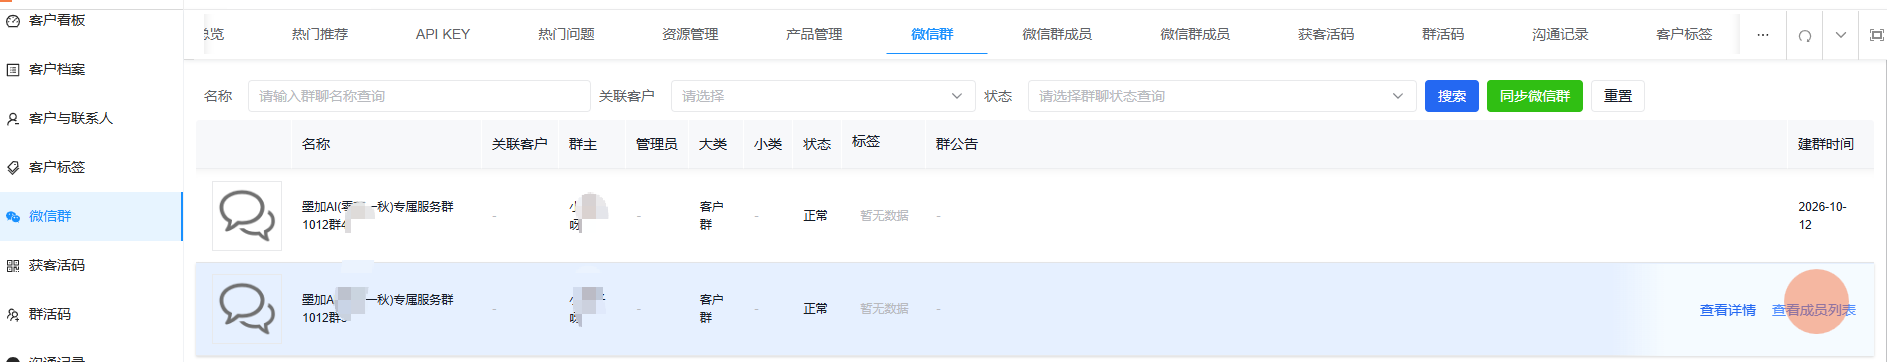The image size is (1887, 362).
Task: Open 客户看板 via its sidebar icon
Action: click(13, 20)
